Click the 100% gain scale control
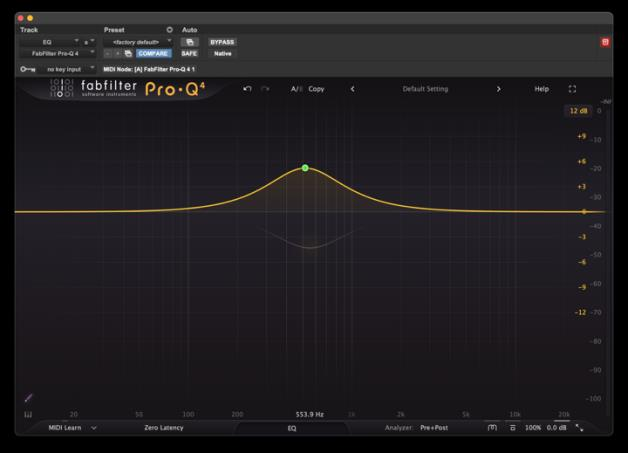The width and height of the screenshot is (628, 453). click(x=533, y=428)
